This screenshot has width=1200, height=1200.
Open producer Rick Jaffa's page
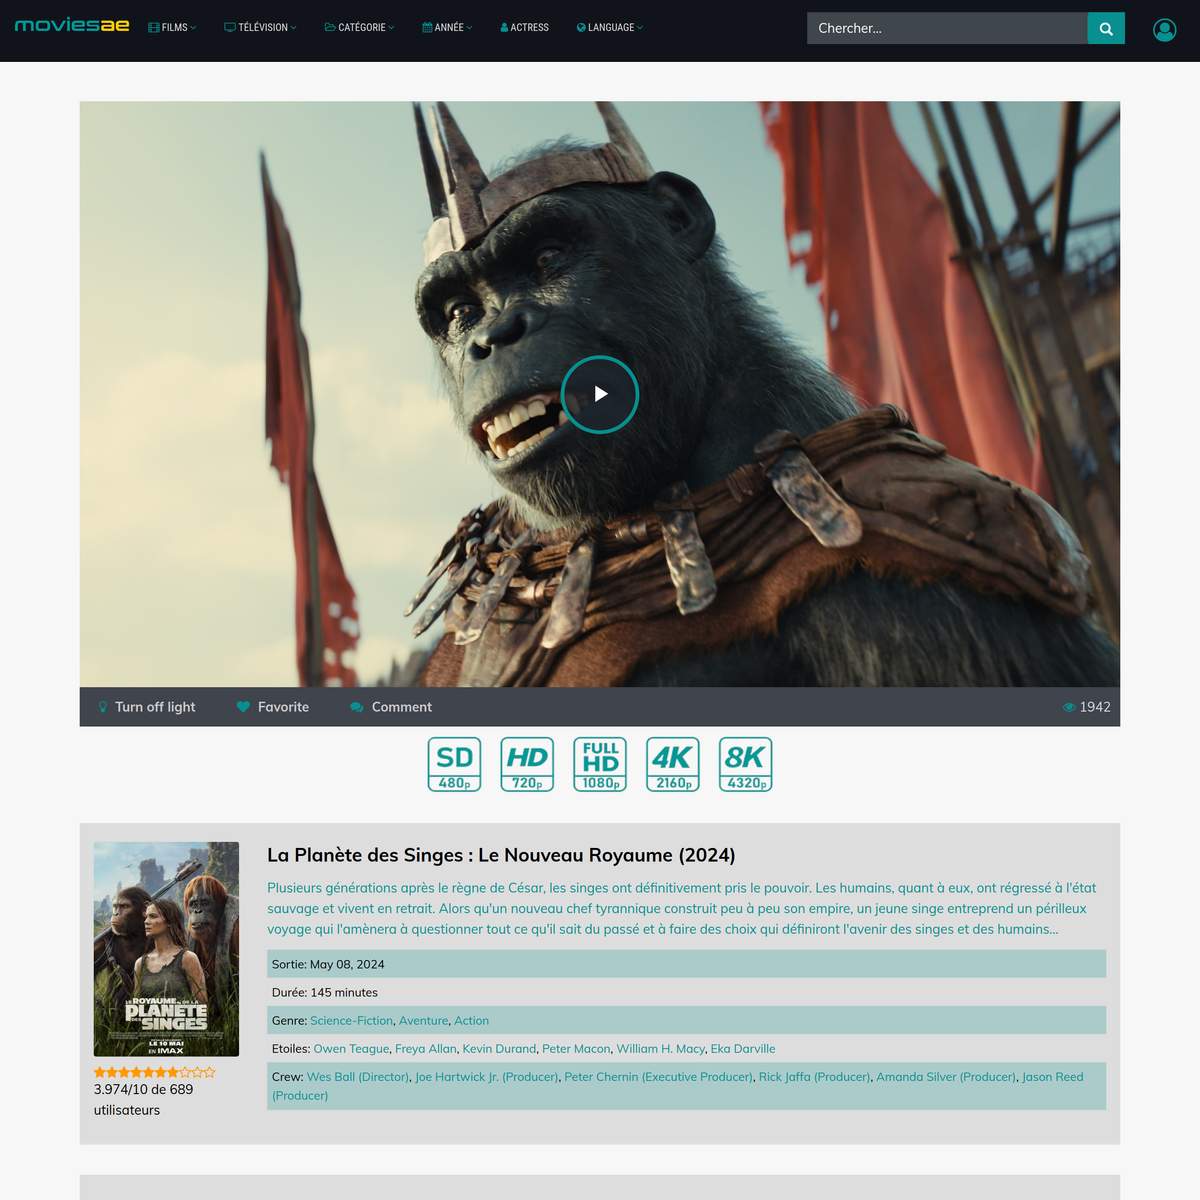click(815, 1077)
